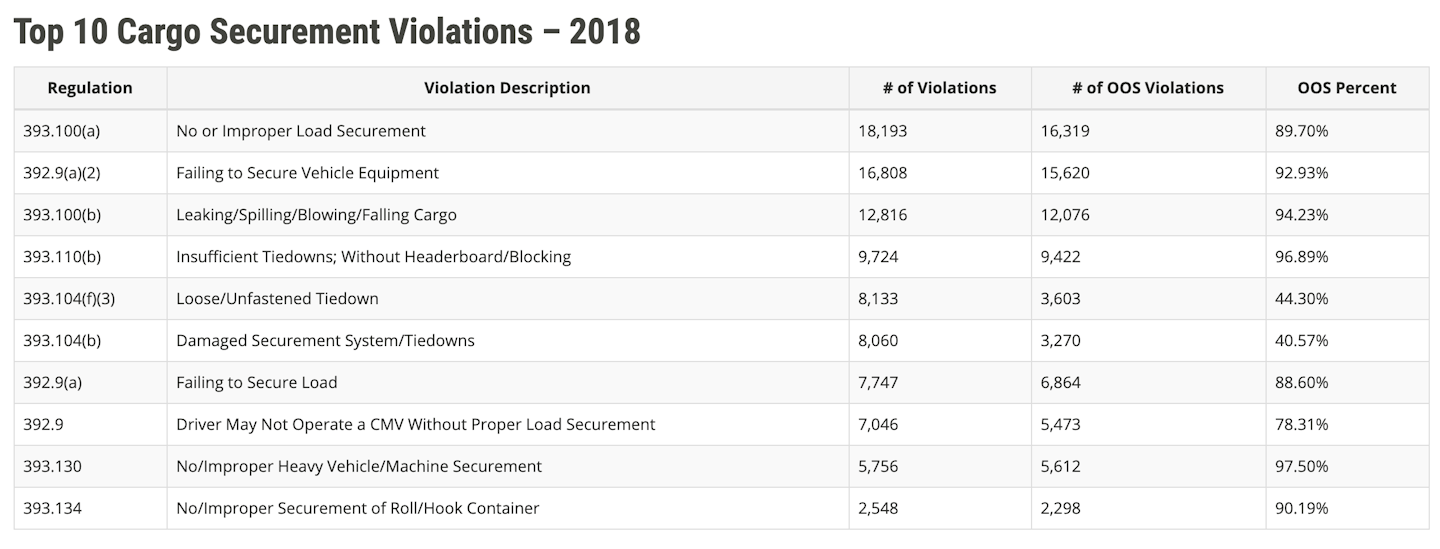Click the Regulation column header
Image resolution: width=1440 pixels, height=549 pixels.
90,88
